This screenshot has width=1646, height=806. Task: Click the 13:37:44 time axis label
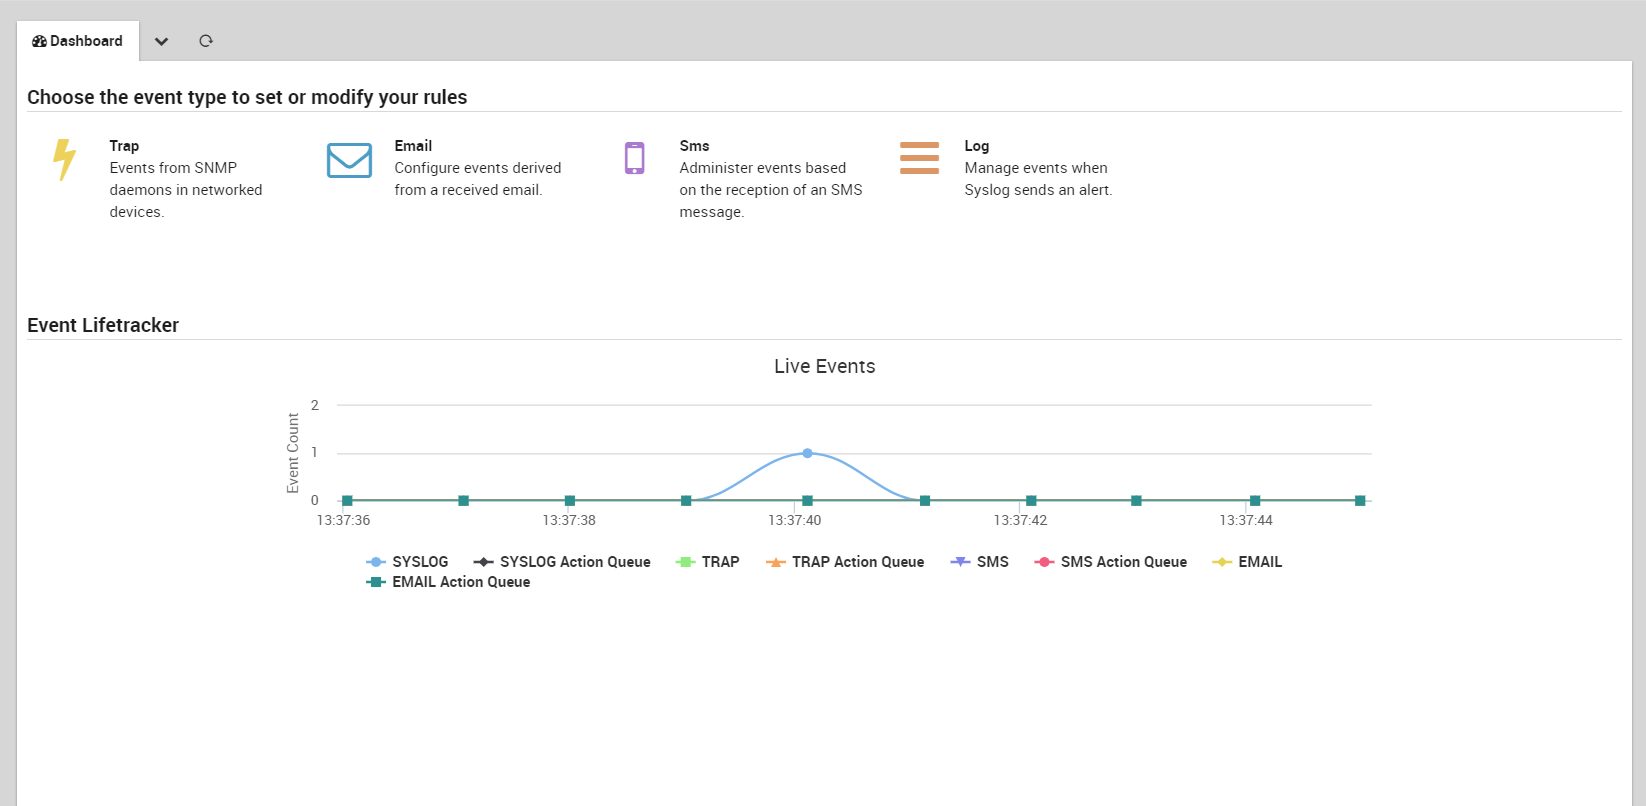coord(1246,520)
